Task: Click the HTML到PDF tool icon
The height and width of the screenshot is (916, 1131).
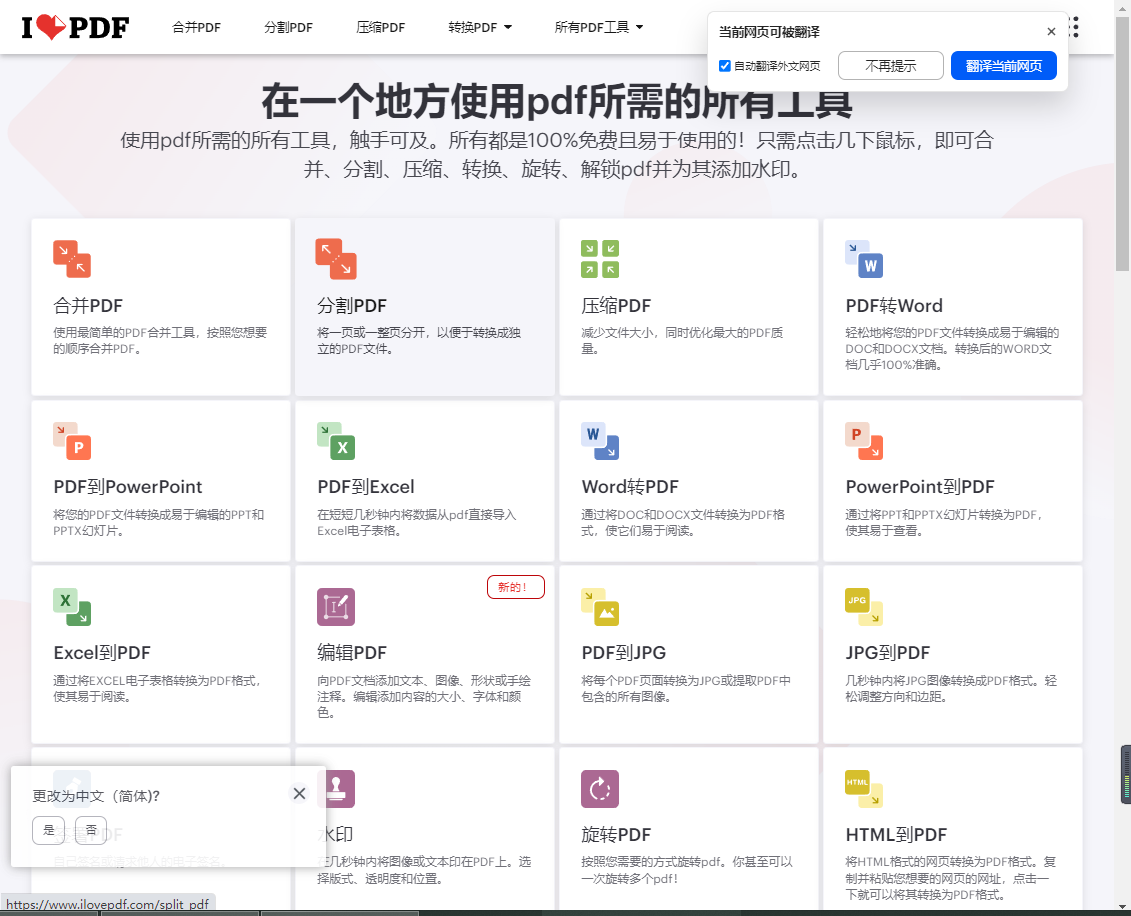Action: 864,788
